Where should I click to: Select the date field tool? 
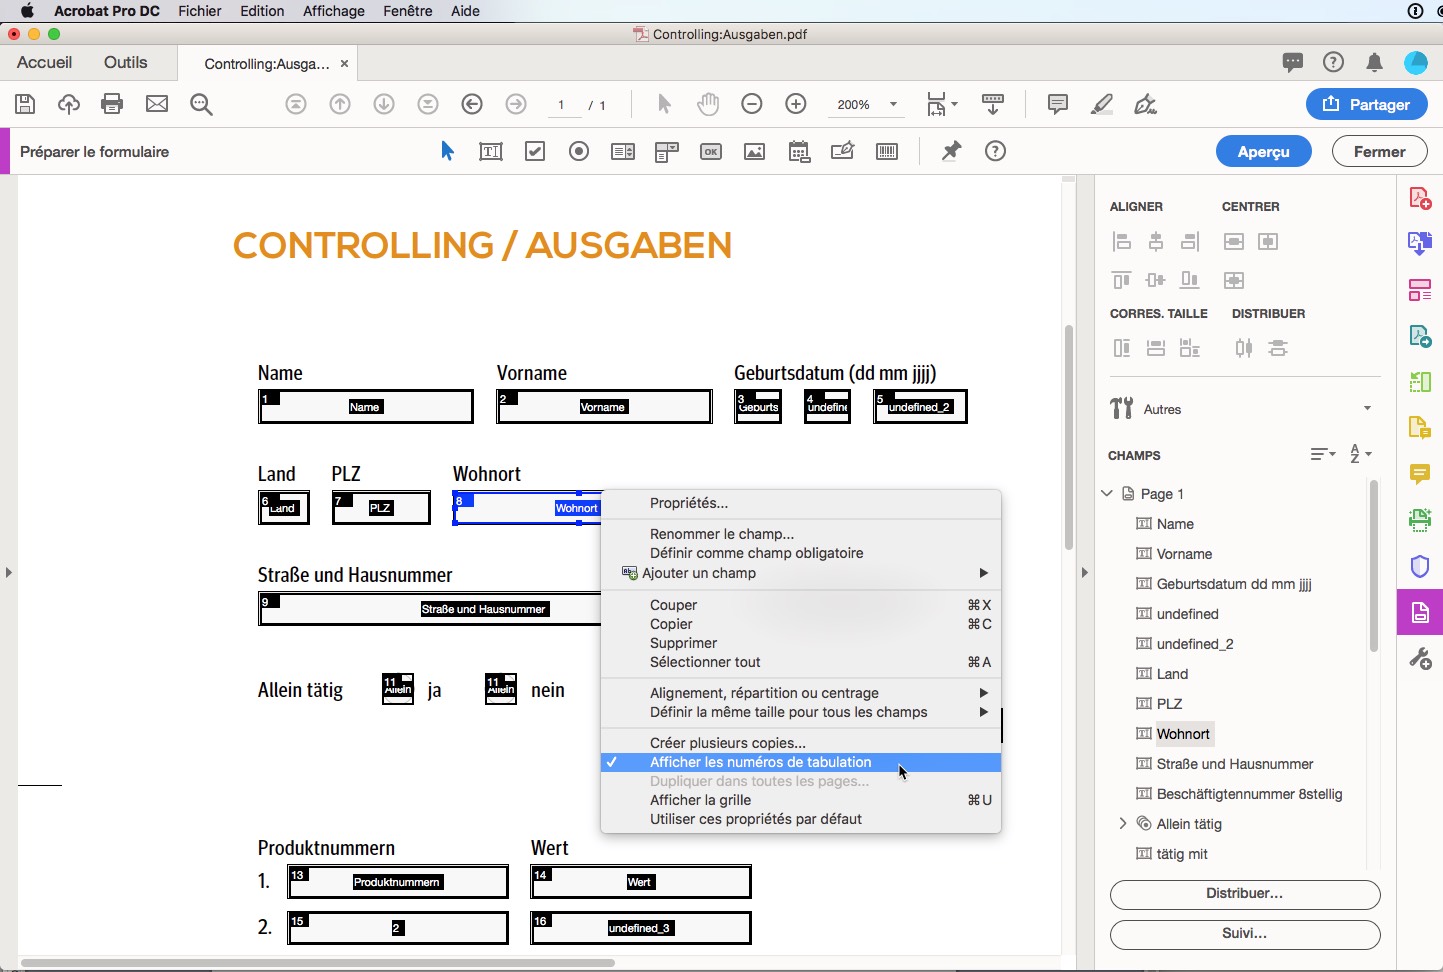point(799,152)
